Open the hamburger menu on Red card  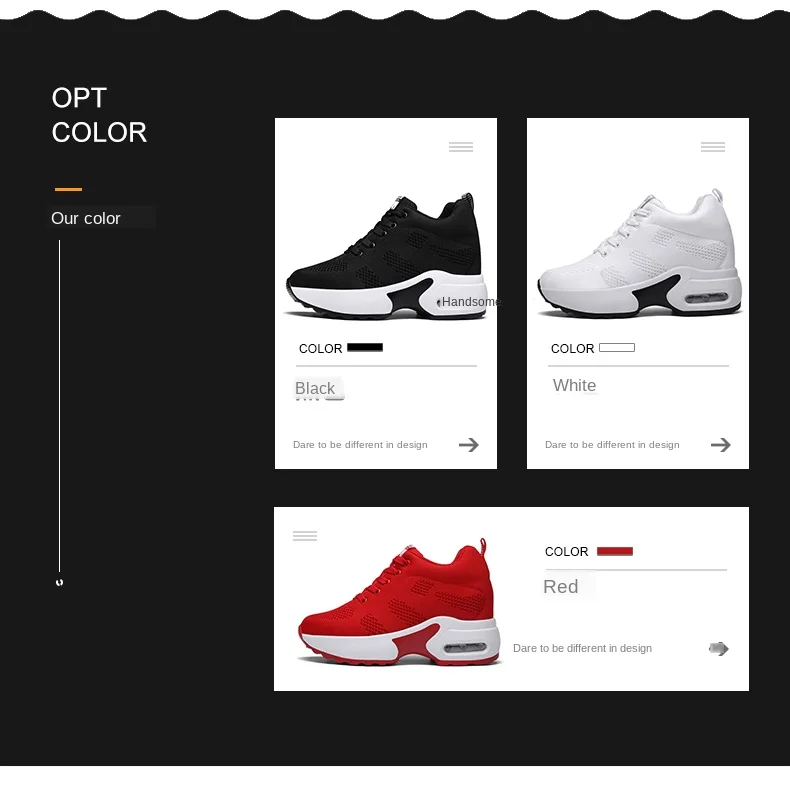[x=305, y=536]
